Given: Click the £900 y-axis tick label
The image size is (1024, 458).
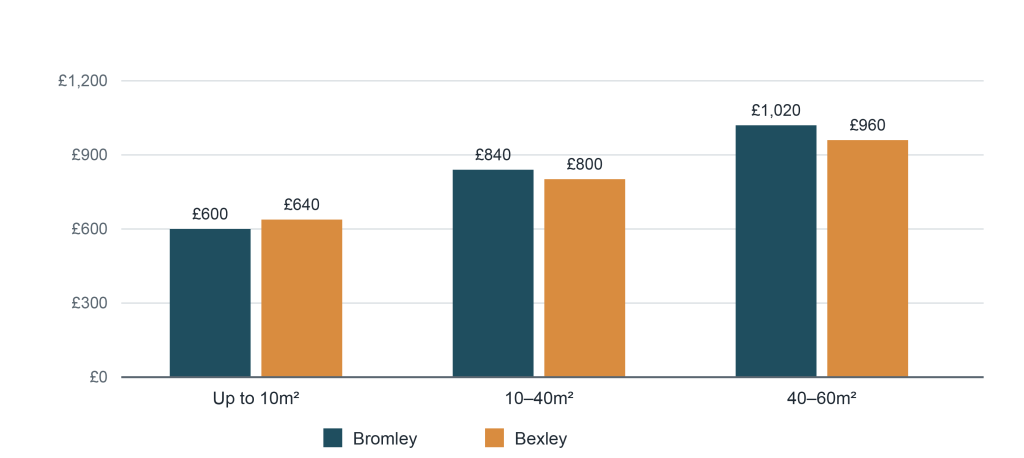Looking at the screenshot, I should (89, 155).
